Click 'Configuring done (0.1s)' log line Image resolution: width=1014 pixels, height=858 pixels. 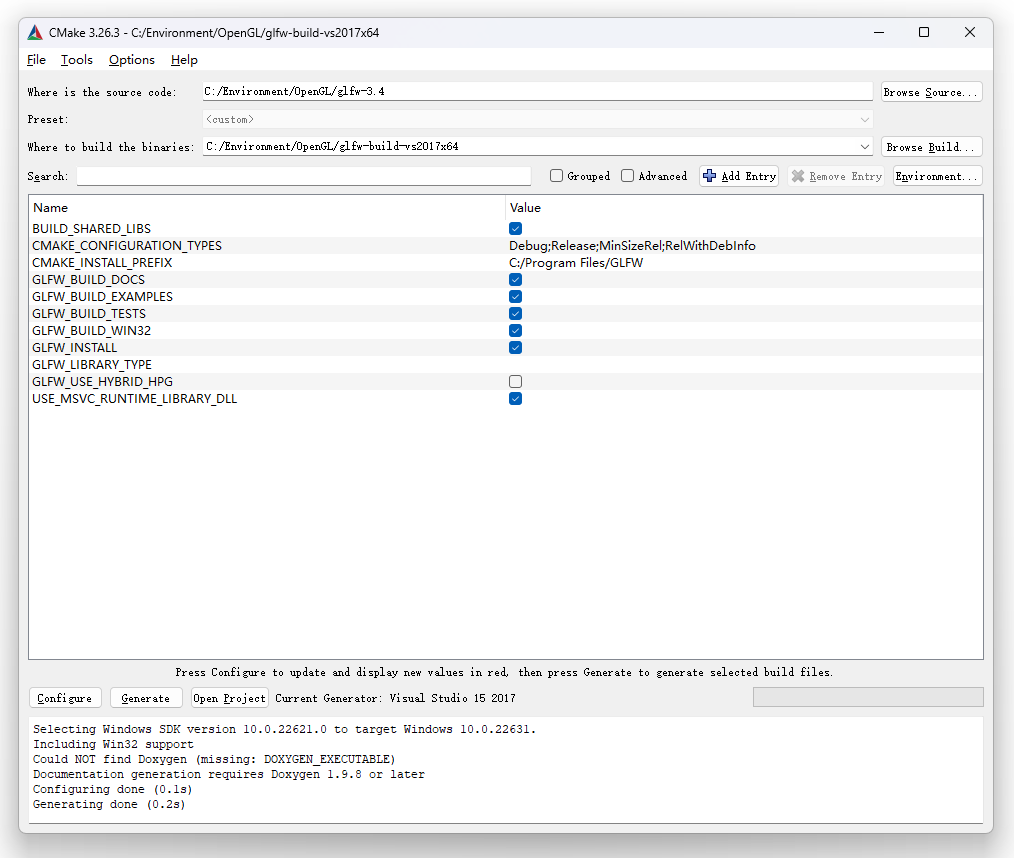click(x=113, y=789)
